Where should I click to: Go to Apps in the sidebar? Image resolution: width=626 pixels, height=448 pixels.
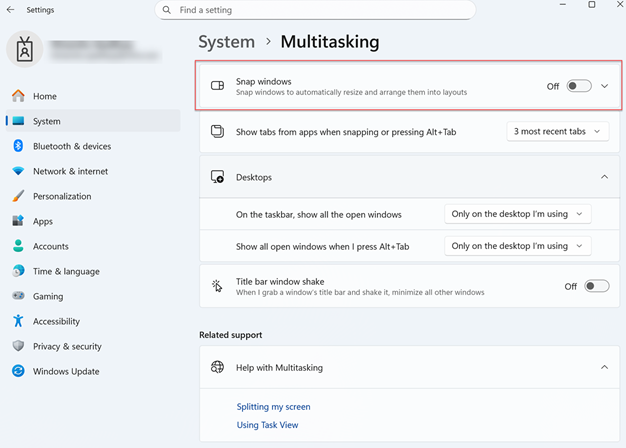coord(43,221)
